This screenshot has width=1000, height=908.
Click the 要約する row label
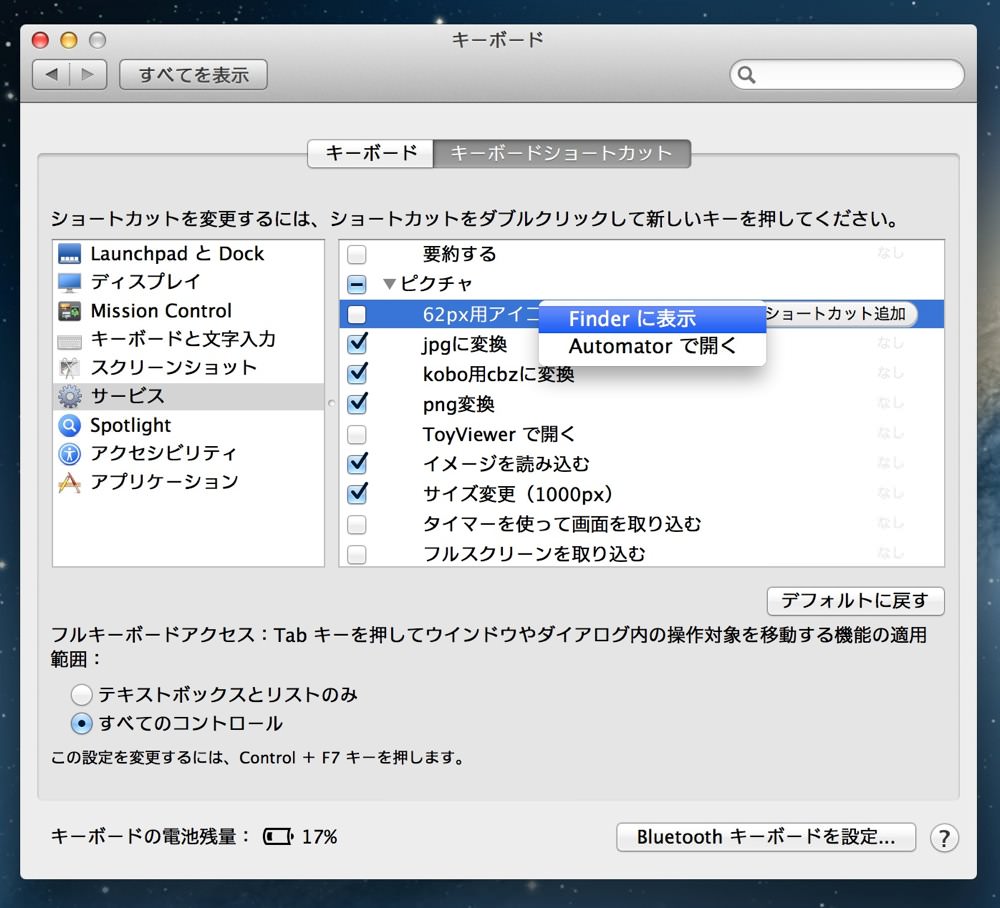click(x=459, y=254)
